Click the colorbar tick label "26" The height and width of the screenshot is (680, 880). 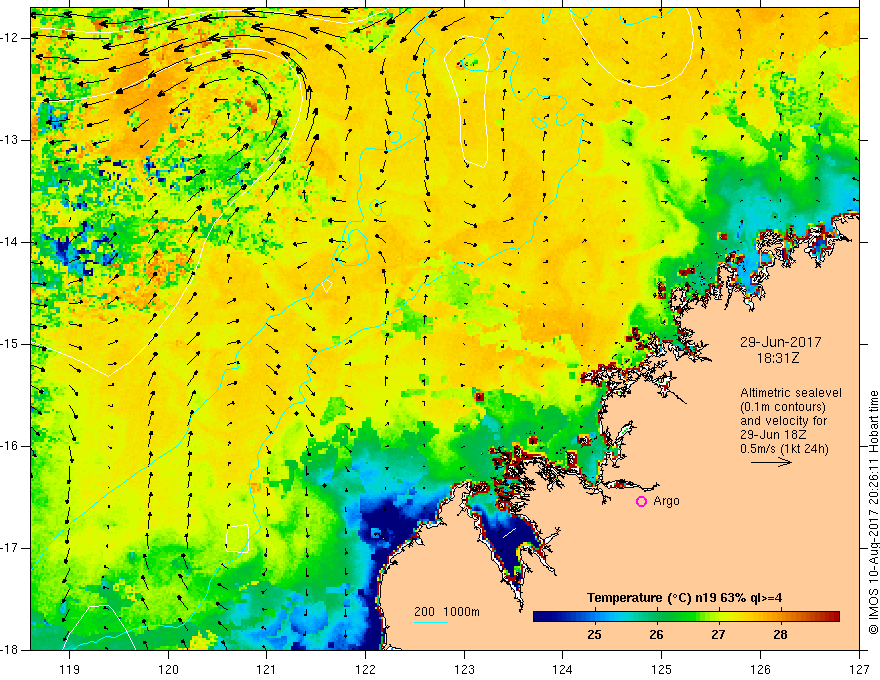coord(656,635)
